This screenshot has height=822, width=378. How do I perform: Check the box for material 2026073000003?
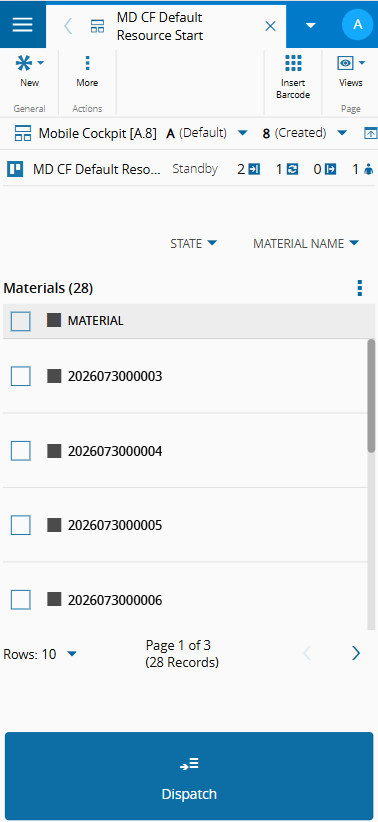click(21, 376)
